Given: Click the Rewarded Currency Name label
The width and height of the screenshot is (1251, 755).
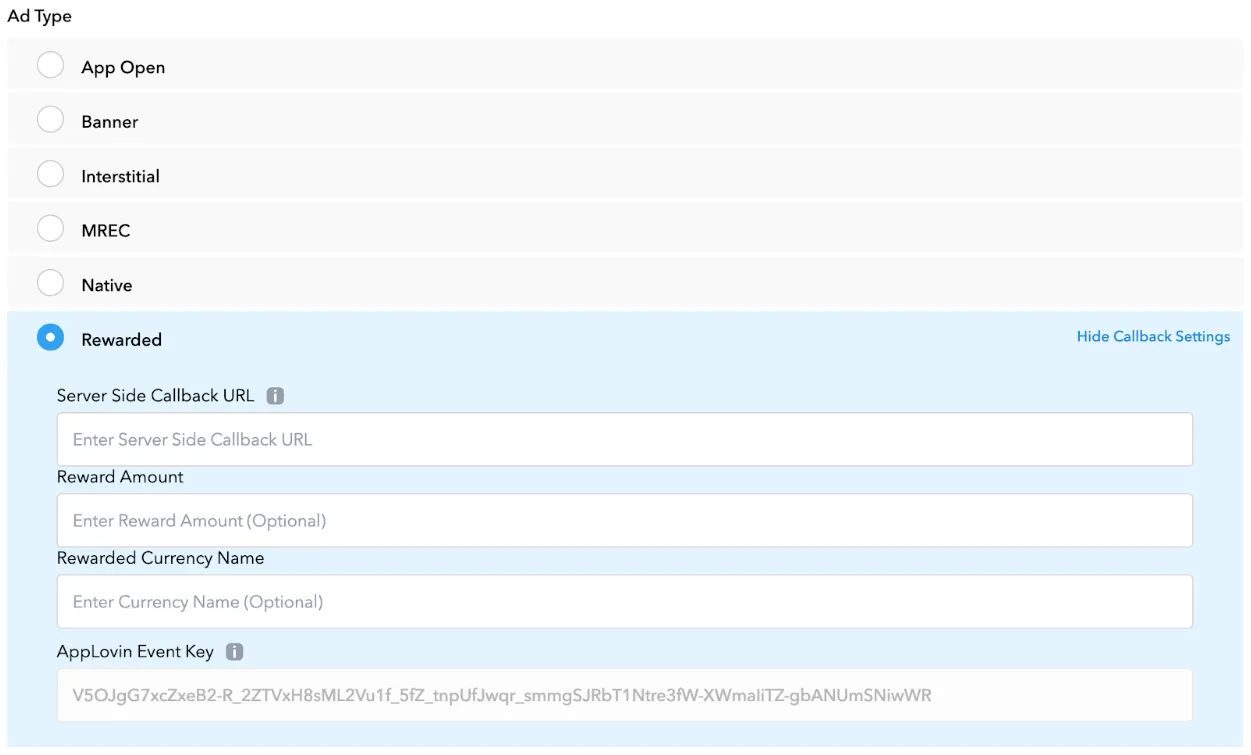Looking at the screenshot, I should [161, 558].
